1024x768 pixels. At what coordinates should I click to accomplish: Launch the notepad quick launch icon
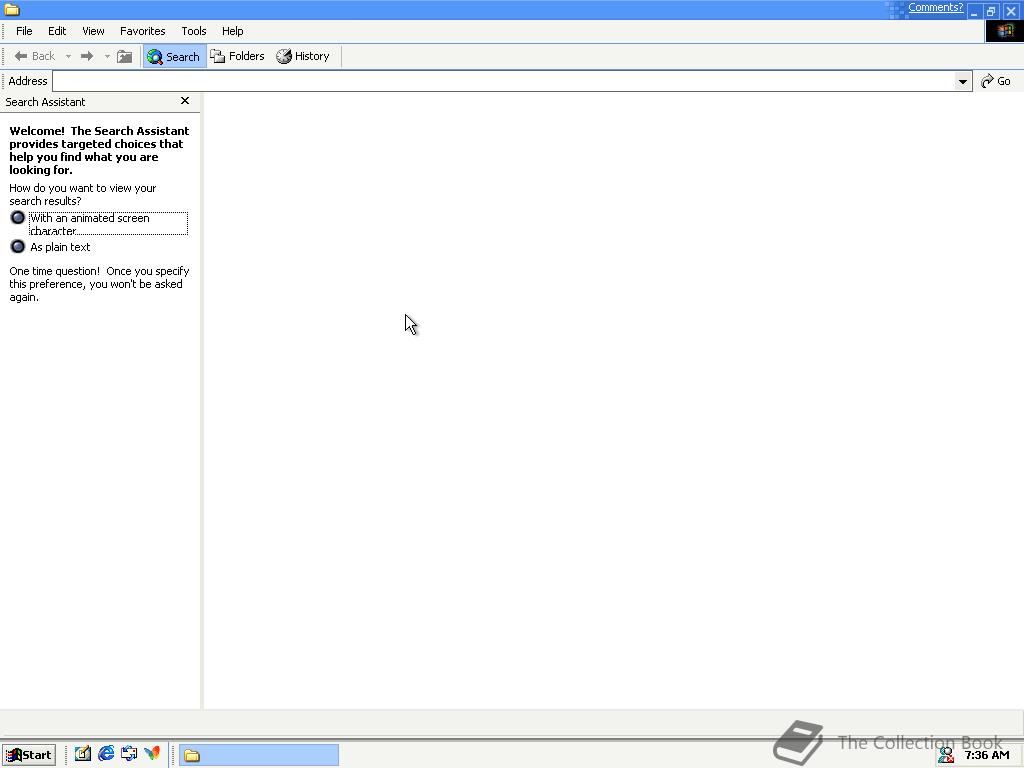click(x=83, y=754)
